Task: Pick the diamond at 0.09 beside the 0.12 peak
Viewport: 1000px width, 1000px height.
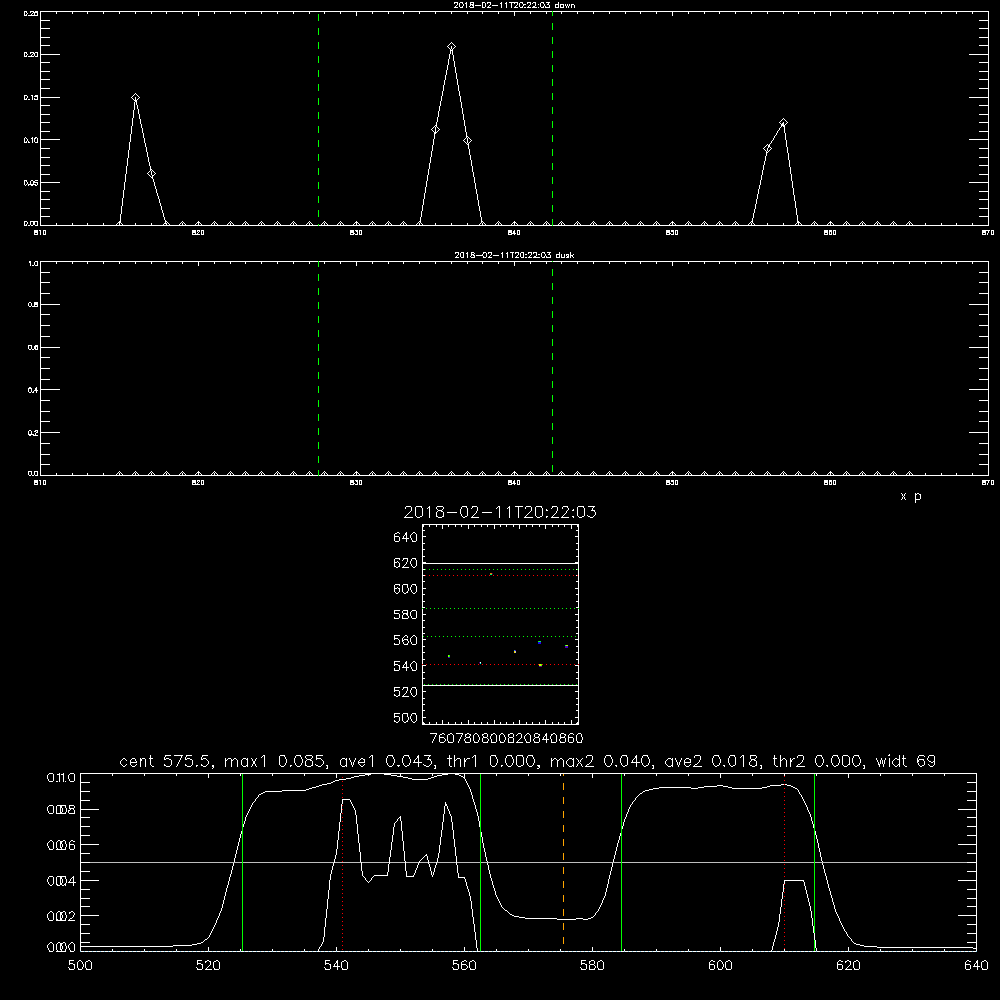Action: (767, 149)
